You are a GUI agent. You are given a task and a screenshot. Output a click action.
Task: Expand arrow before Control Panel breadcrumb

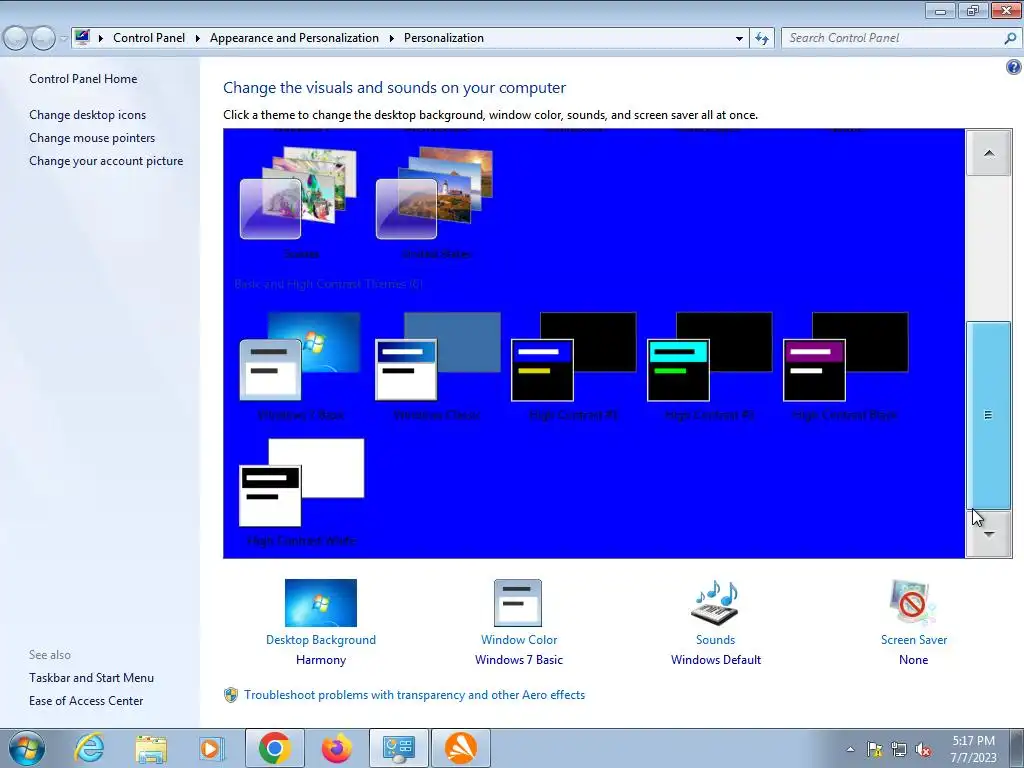click(101, 38)
